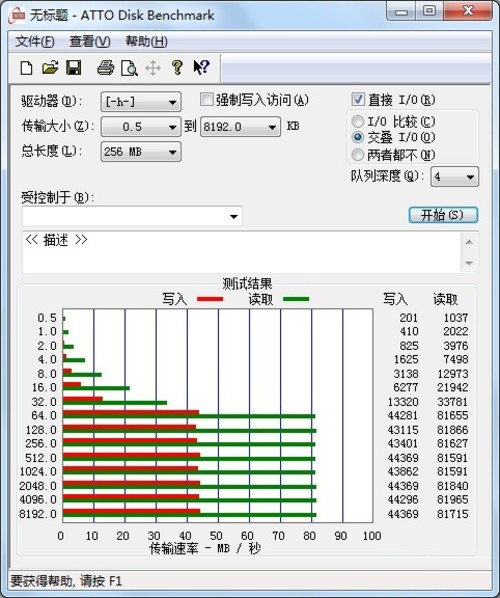Click the 8192.0 row green read bar
Image resolution: width=500 pixels, height=598 pixels.
pyautogui.click(x=190, y=515)
